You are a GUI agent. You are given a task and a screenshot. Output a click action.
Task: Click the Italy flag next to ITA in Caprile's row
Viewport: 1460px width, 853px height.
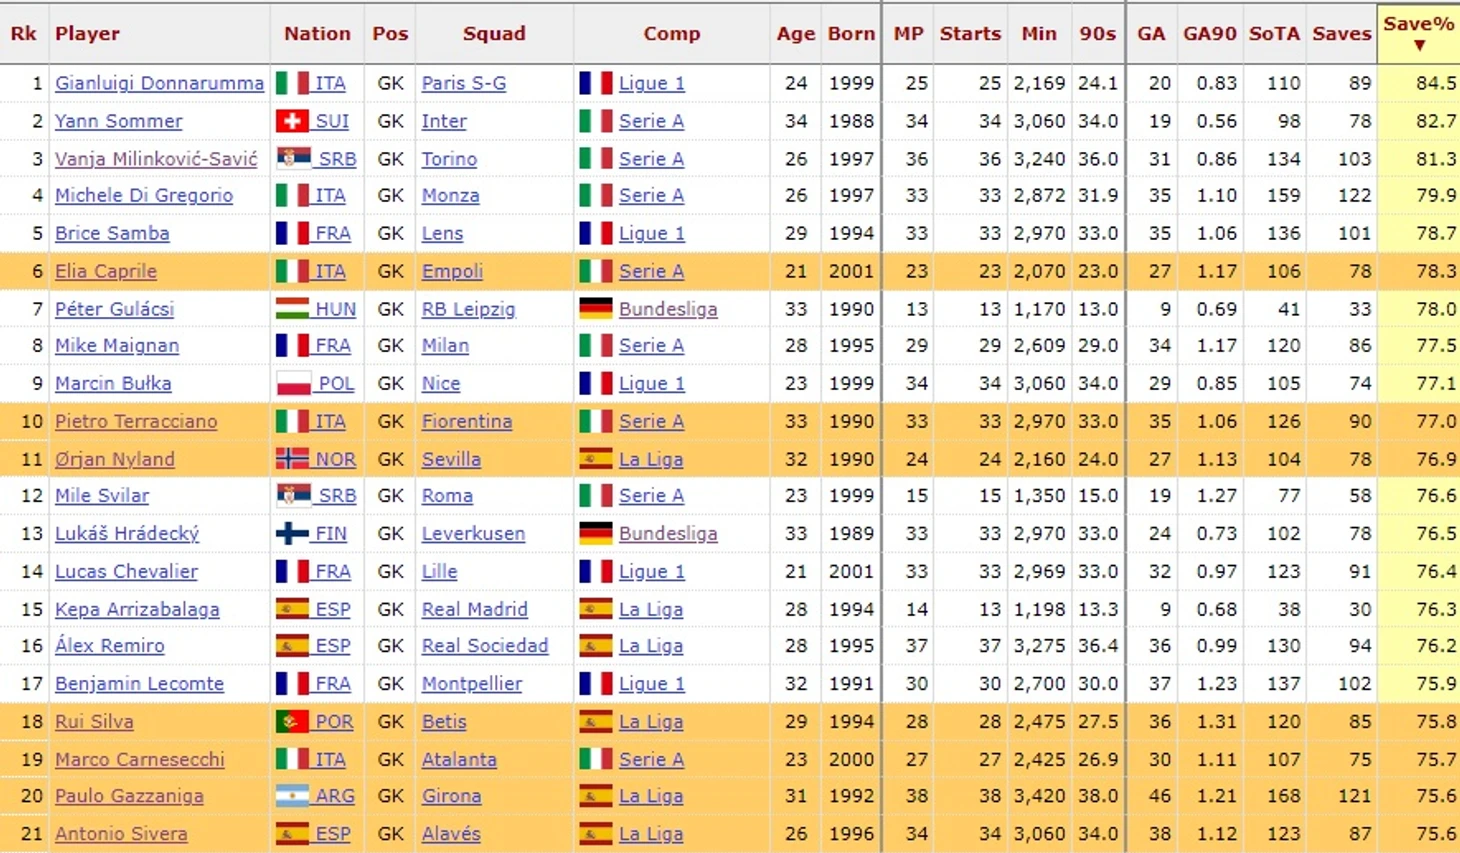tap(292, 271)
